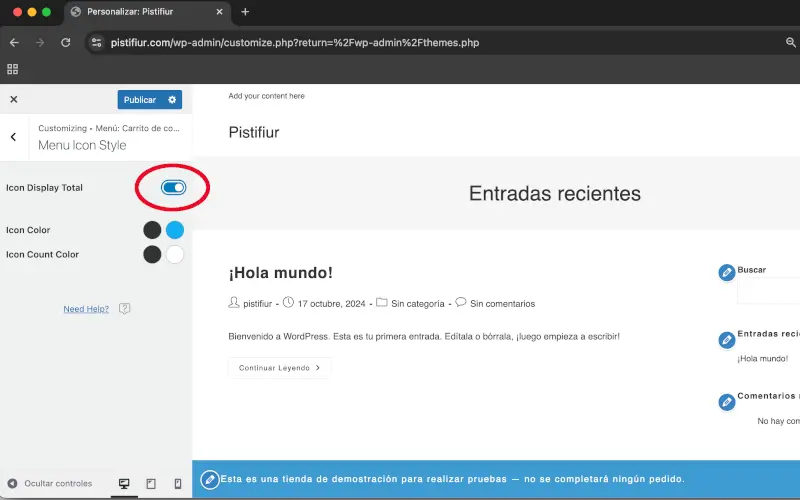Click the help question mark icon
Viewport: 800px width, 500px height.
click(124, 309)
